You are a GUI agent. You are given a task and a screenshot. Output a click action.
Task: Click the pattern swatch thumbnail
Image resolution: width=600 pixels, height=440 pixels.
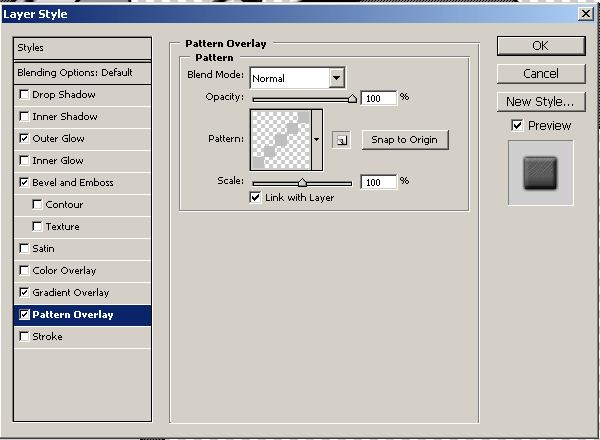pos(280,140)
